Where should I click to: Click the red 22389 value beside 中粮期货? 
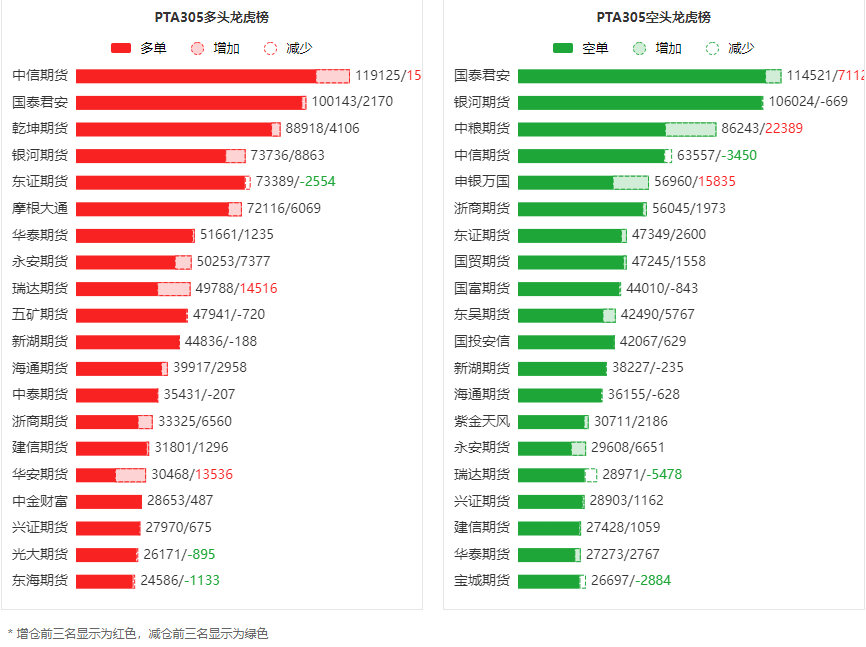[x=783, y=129]
